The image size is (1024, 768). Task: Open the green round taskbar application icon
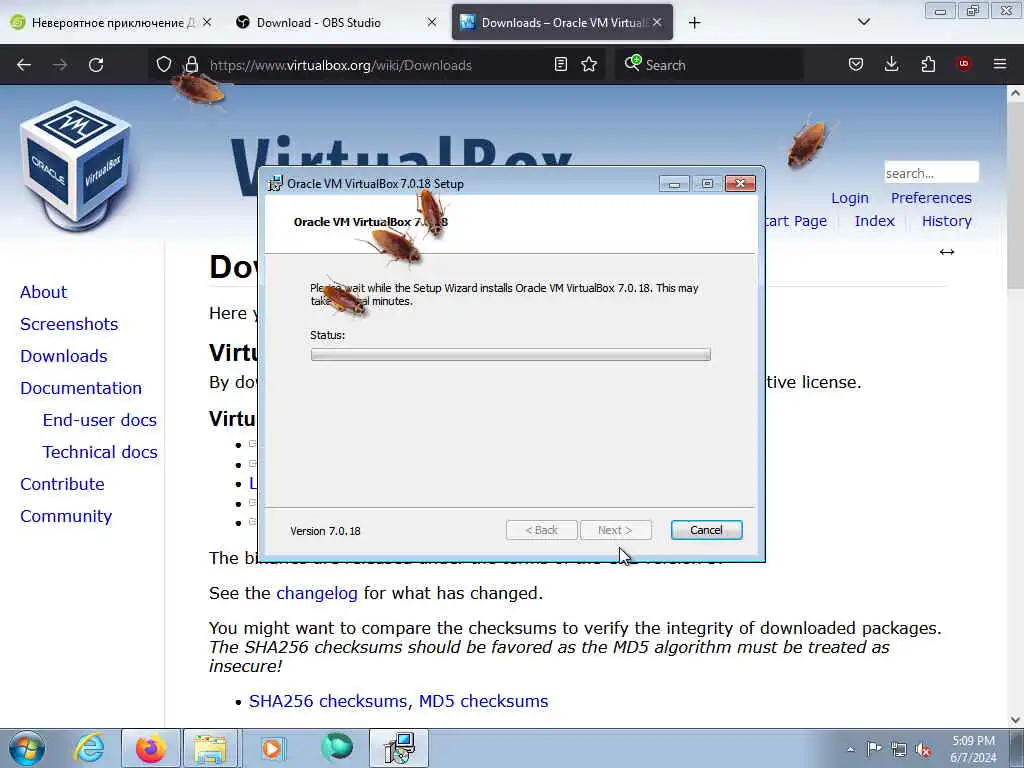coord(336,747)
